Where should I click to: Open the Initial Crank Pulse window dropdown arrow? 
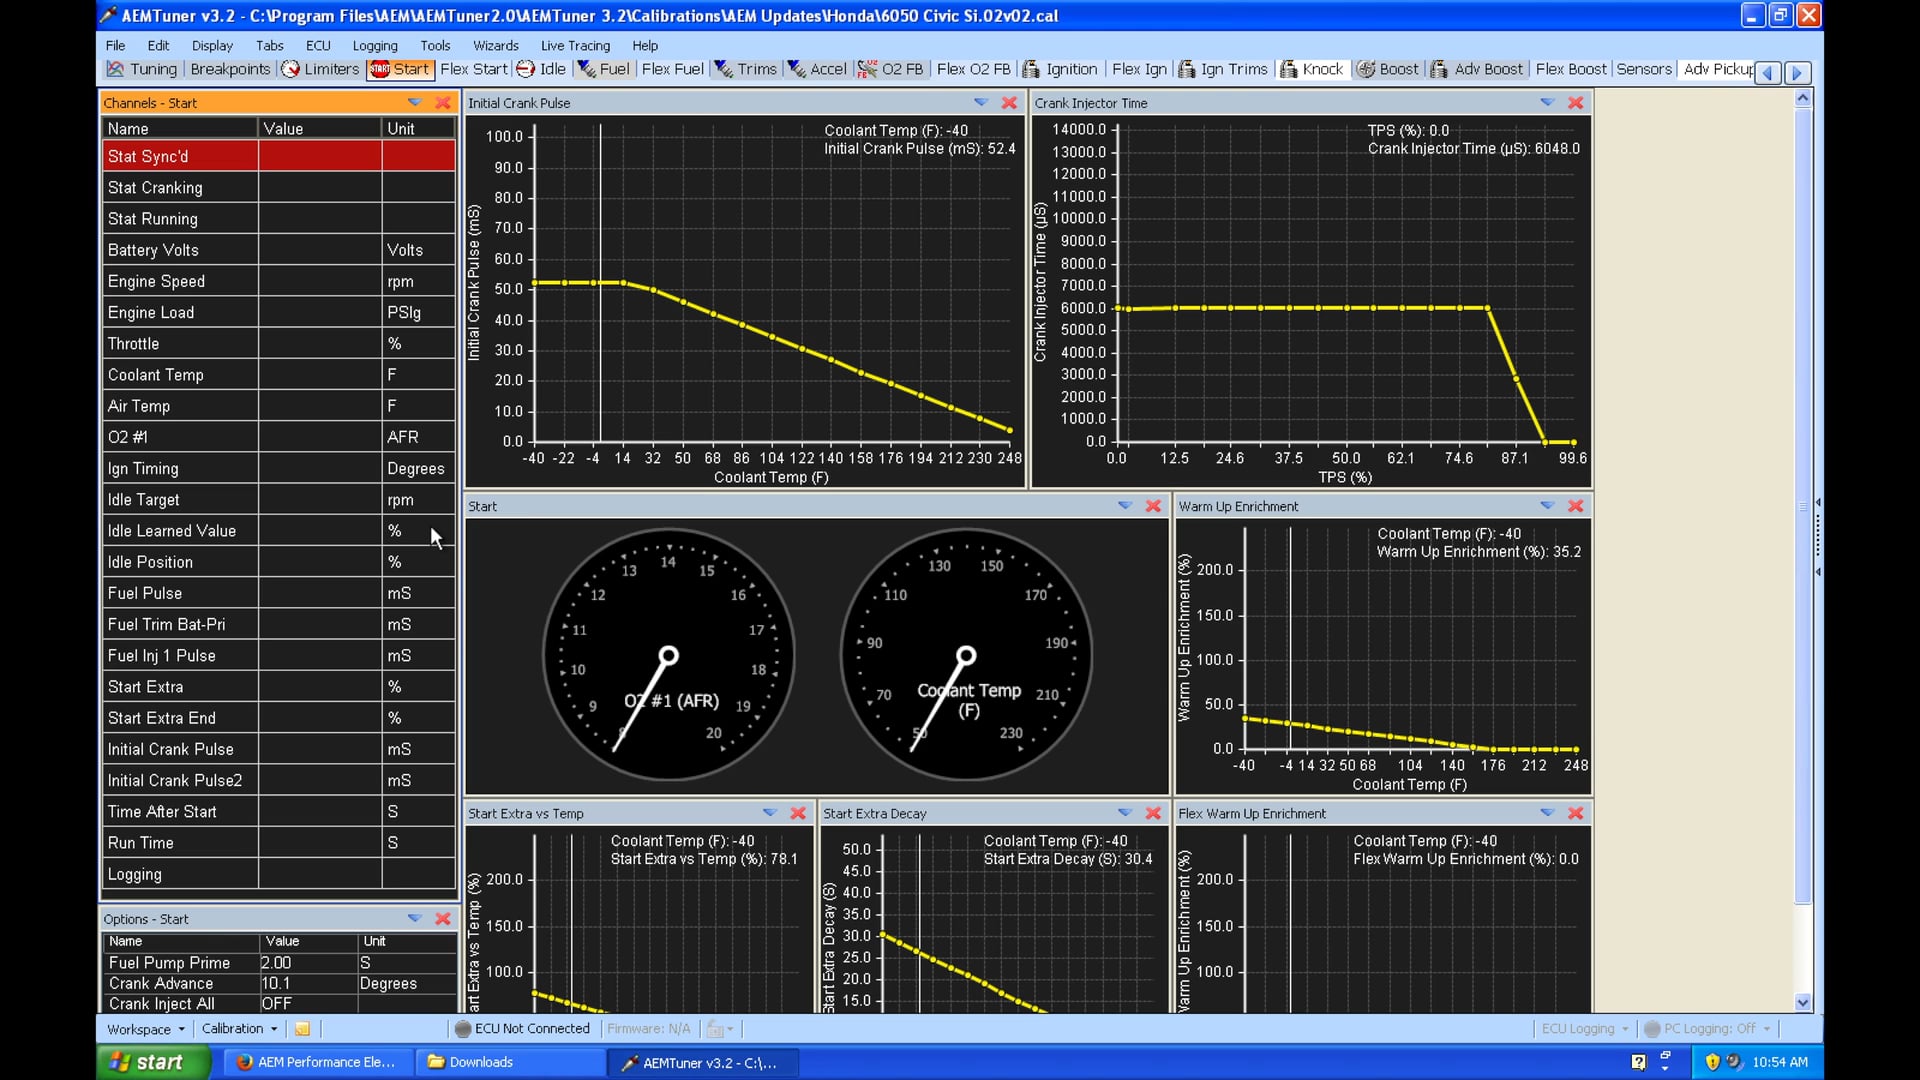[980, 102]
